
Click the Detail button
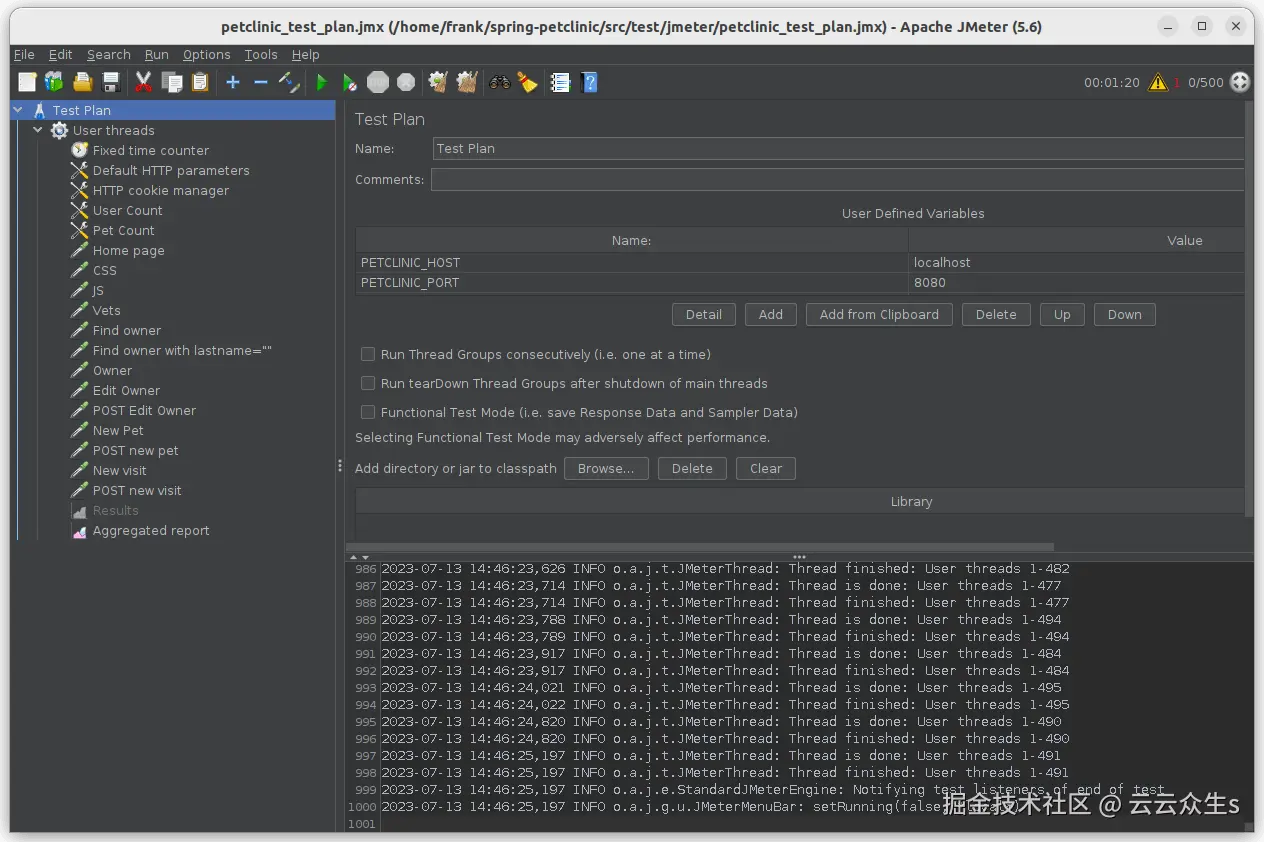[x=704, y=314]
